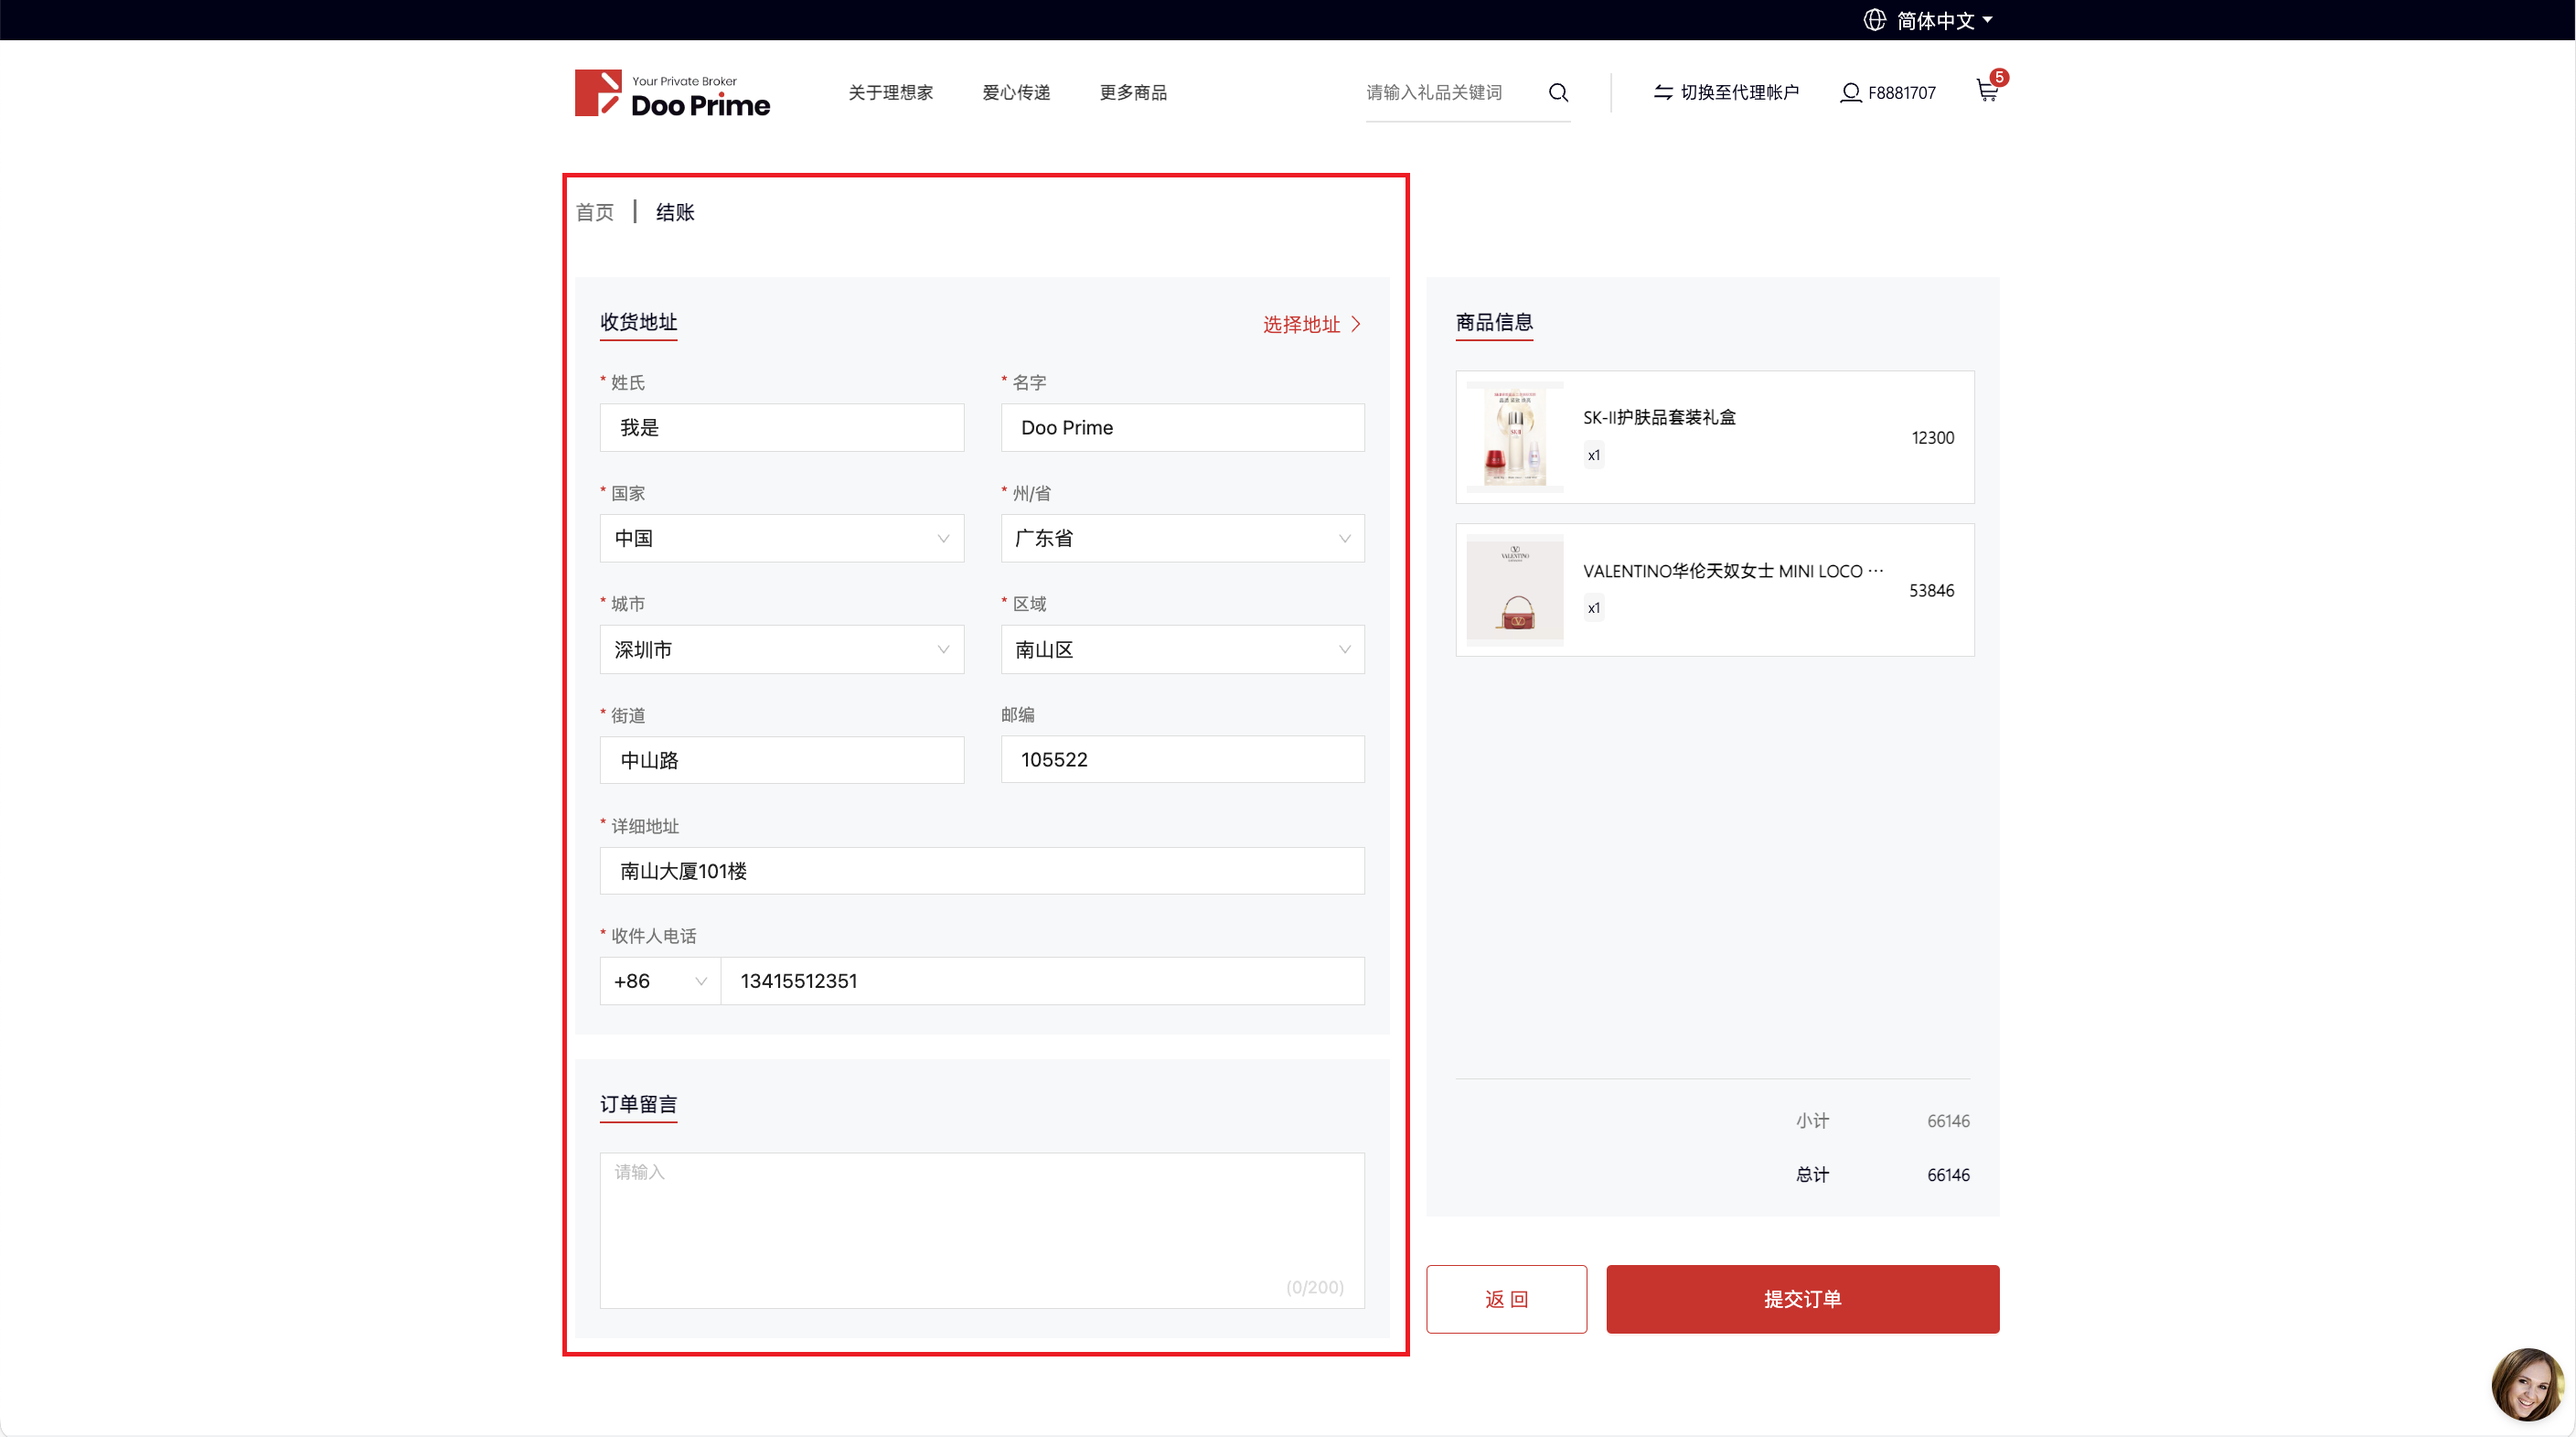Click the order remarks text area
The image size is (2576, 1437).
coord(981,1229)
